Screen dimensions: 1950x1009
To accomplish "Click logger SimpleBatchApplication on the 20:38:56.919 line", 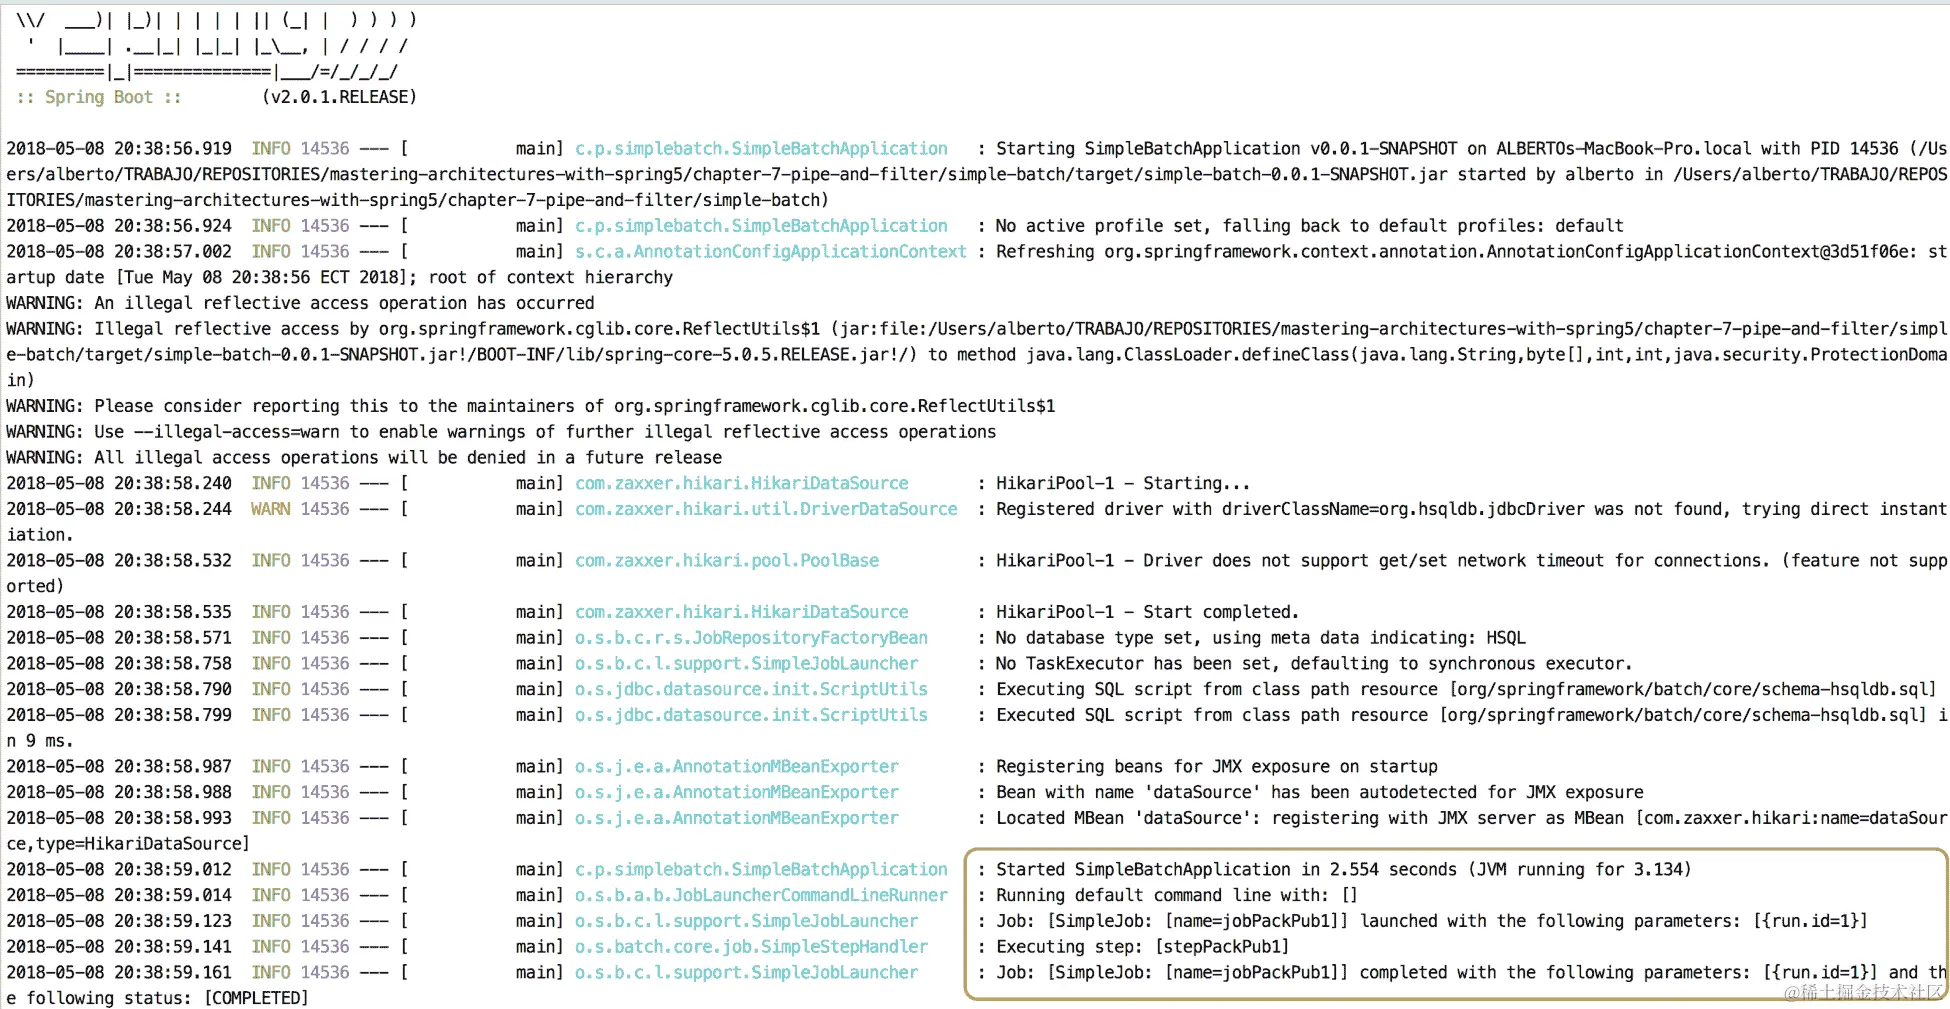I will pos(761,148).
